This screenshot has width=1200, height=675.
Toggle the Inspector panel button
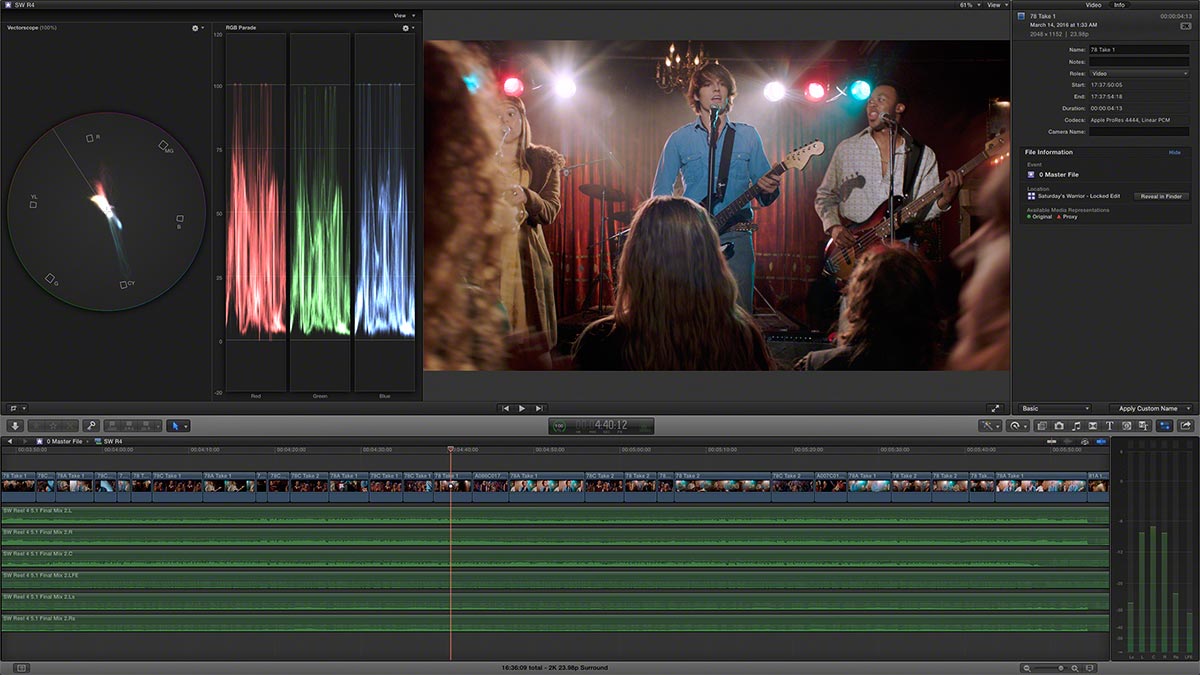tap(1165, 426)
